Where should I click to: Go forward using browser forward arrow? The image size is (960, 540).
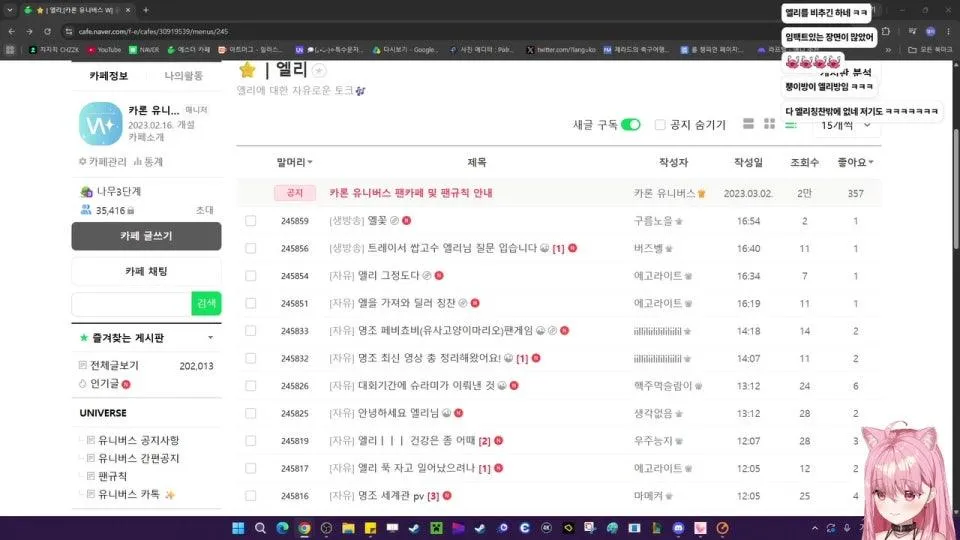point(29,31)
